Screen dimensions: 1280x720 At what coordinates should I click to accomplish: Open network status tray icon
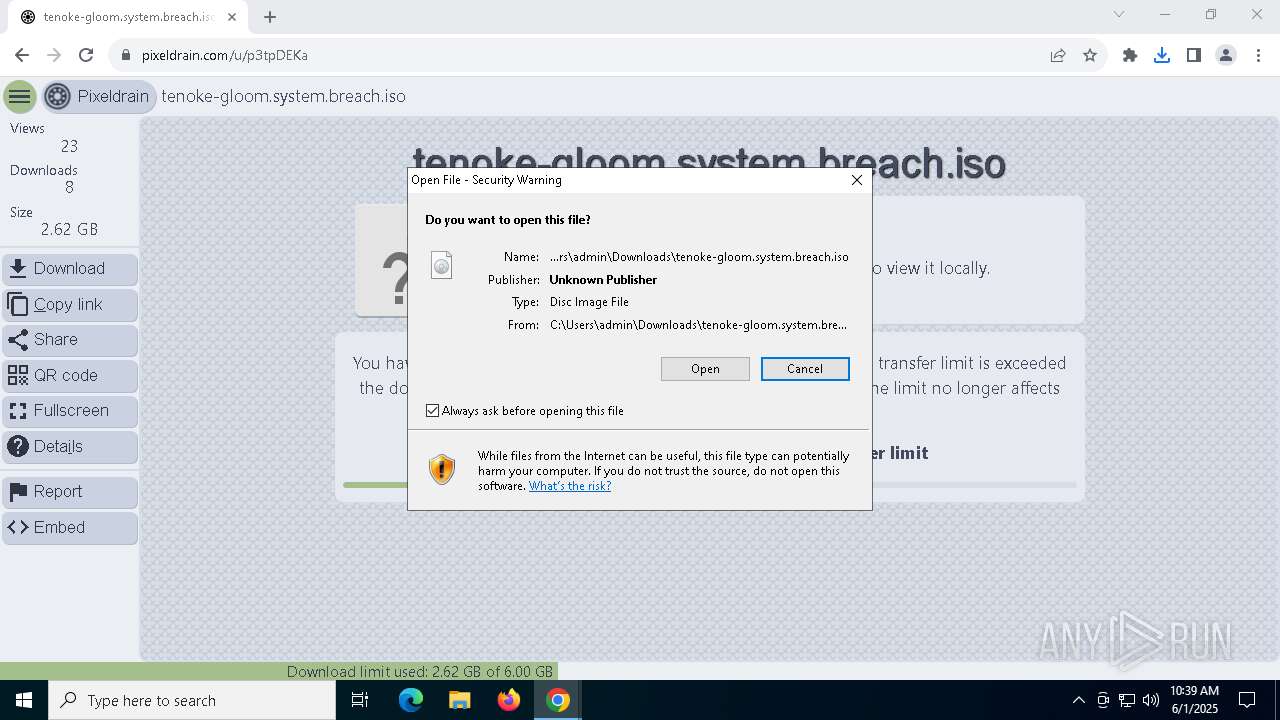click(x=1127, y=700)
